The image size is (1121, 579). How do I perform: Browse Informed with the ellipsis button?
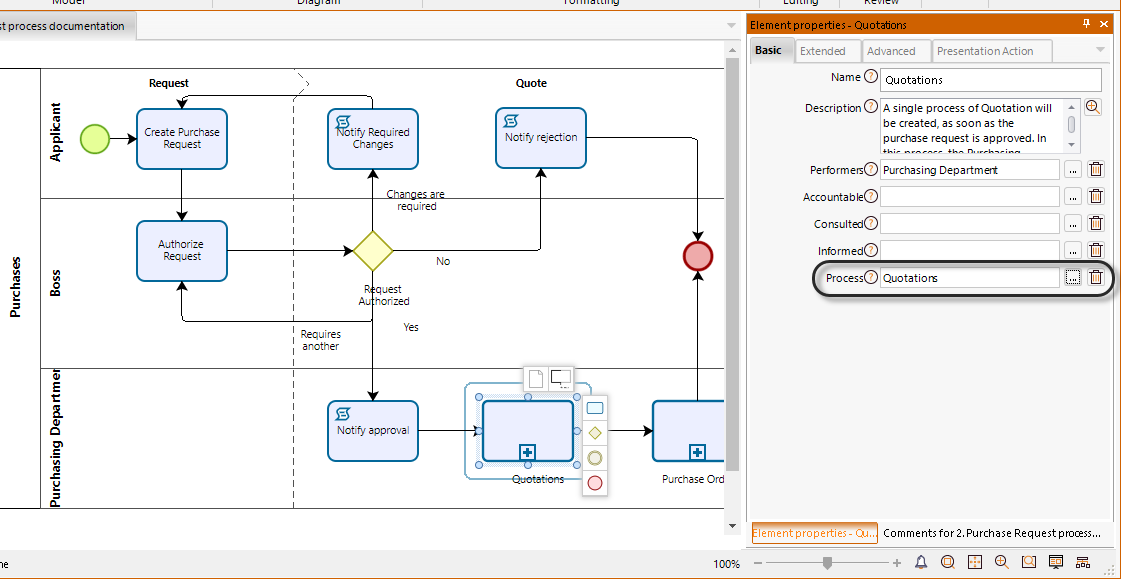click(1072, 250)
